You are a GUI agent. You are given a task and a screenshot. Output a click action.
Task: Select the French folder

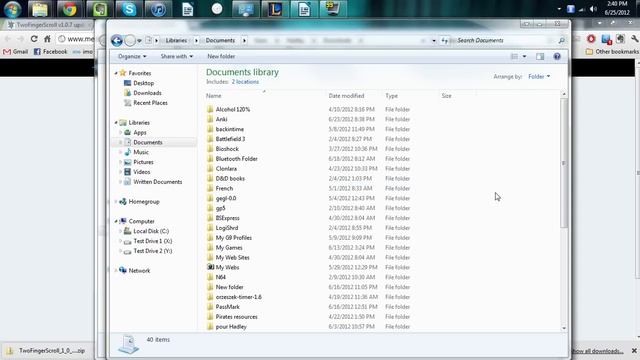coord(224,188)
